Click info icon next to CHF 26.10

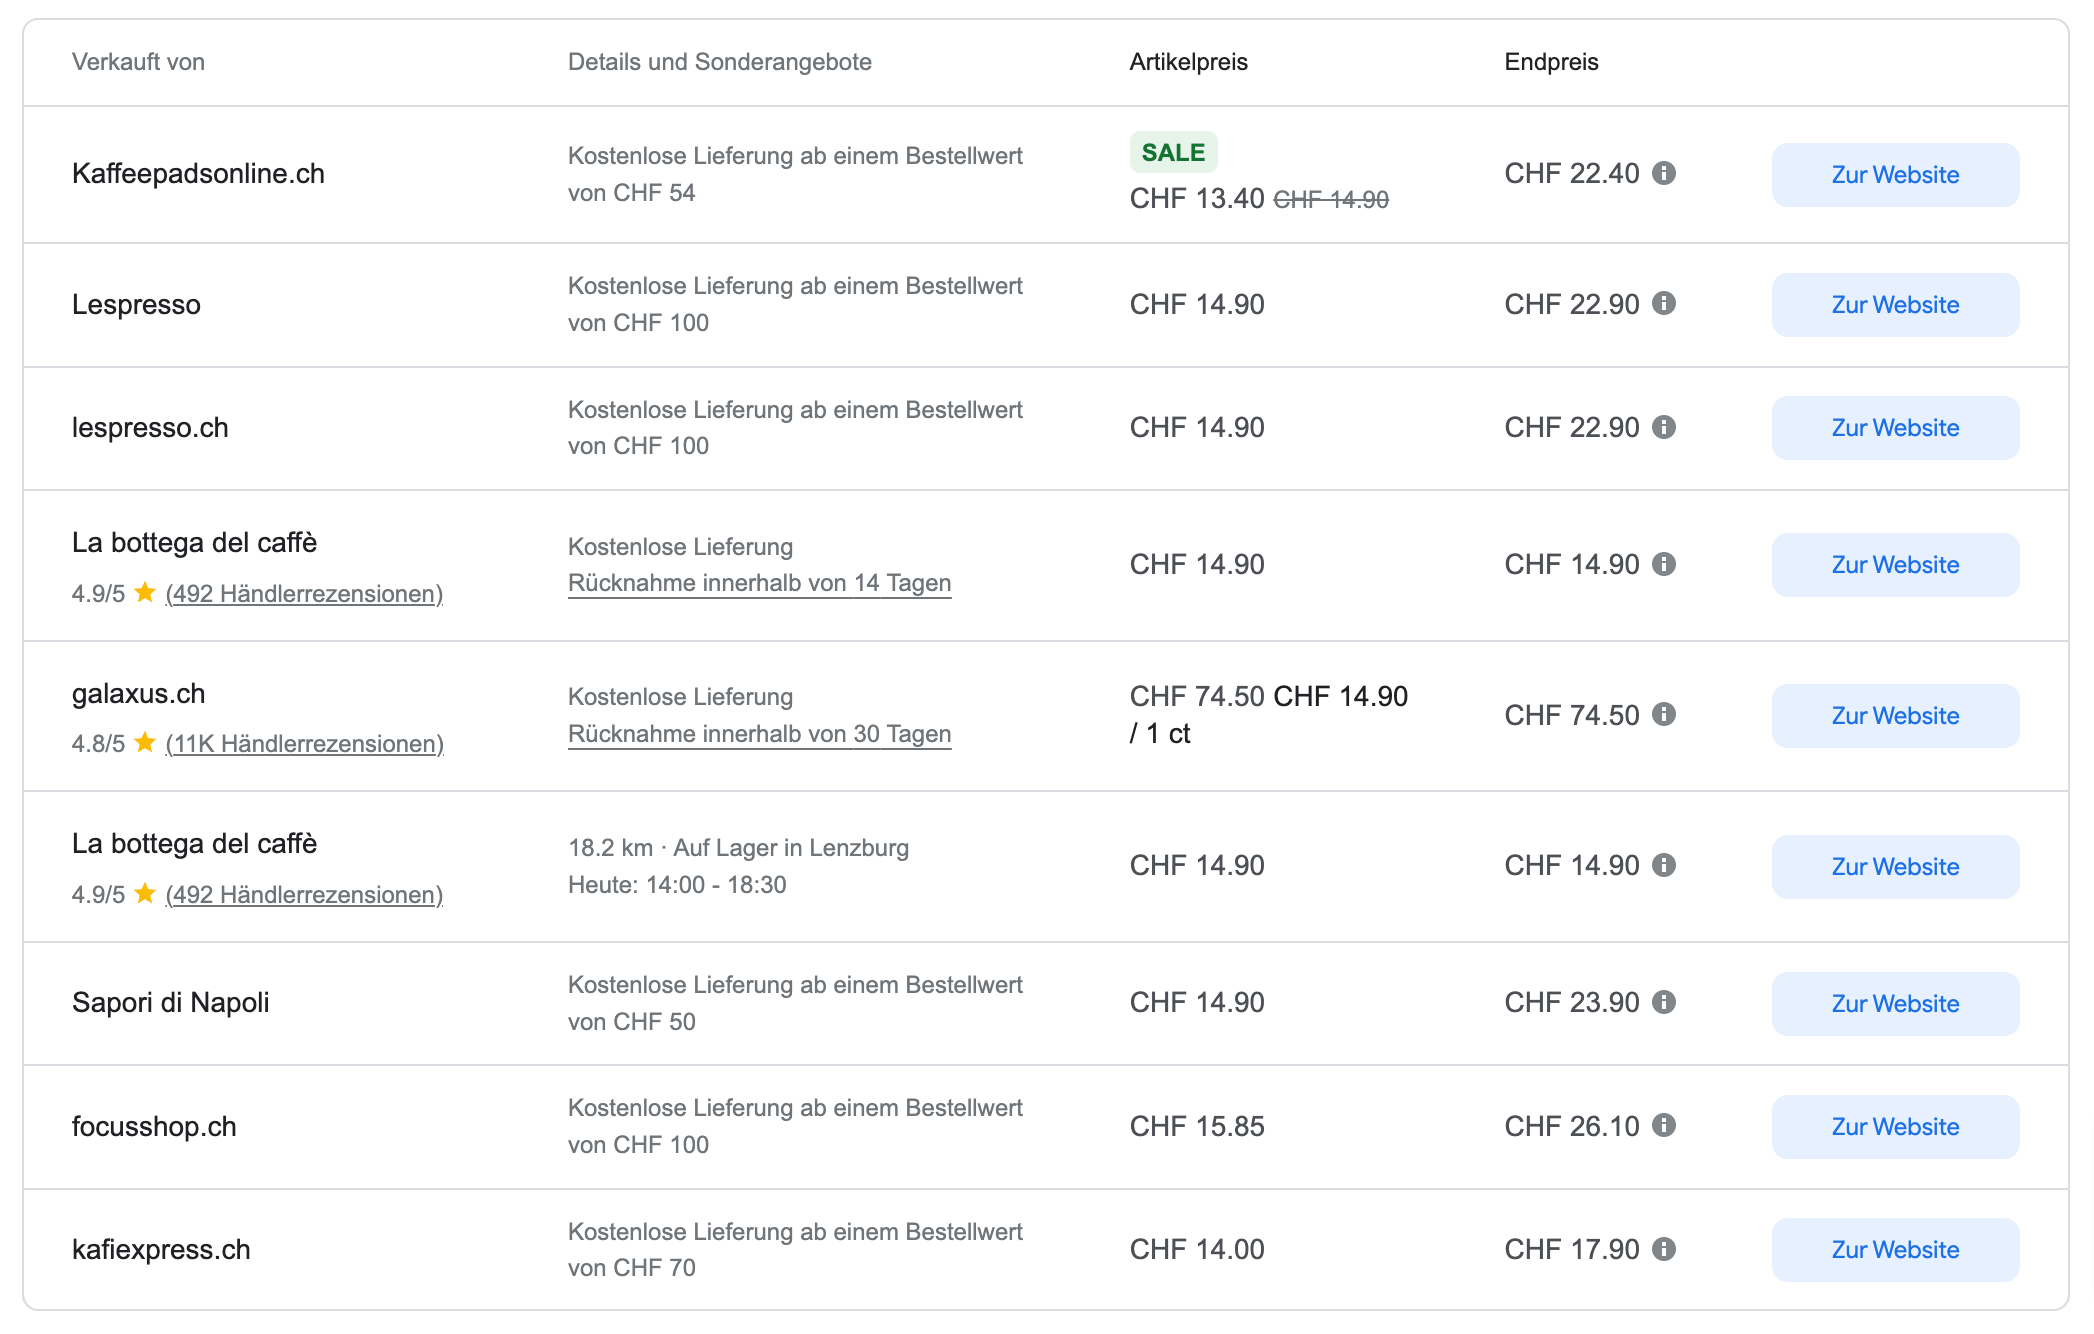[1663, 1125]
